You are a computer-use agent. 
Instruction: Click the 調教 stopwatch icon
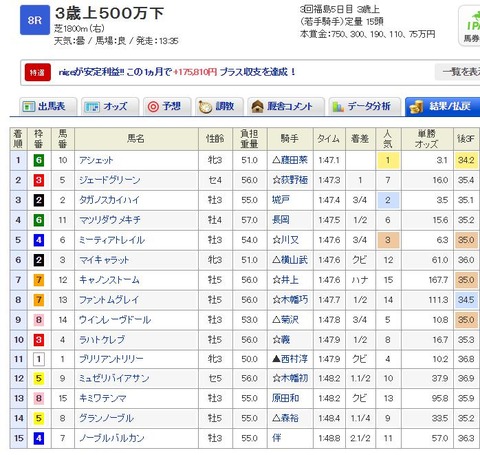coord(205,107)
